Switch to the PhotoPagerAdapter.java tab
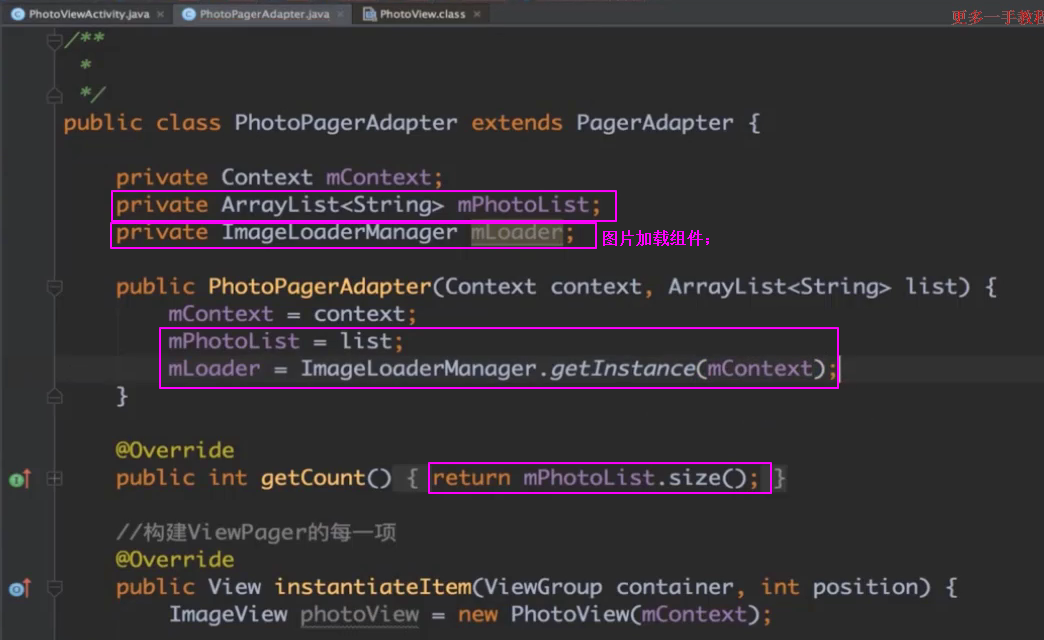This screenshot has width=1044, height=640. click(x=264, y=14)
